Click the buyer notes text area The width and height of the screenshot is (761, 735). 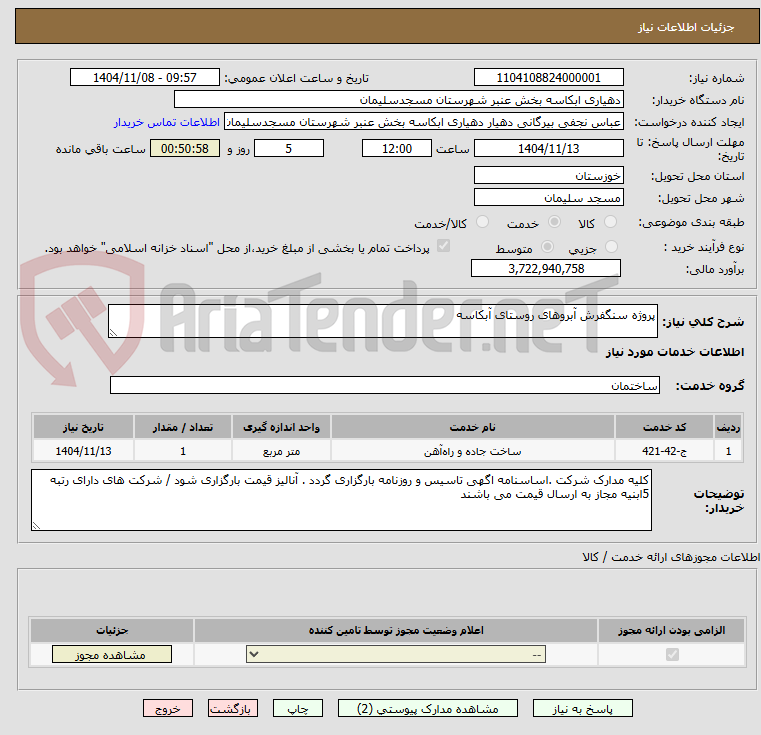[x=341, y=500]
